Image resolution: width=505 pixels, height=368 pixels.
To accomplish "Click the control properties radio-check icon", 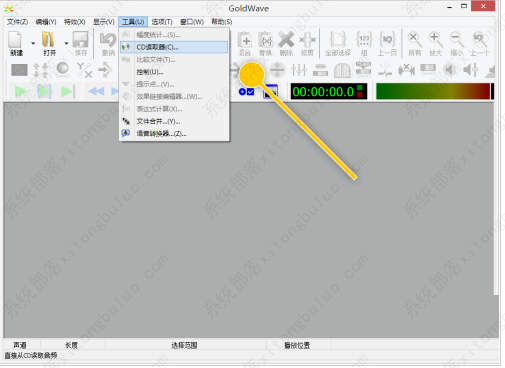I will click(x=247, y=92).
